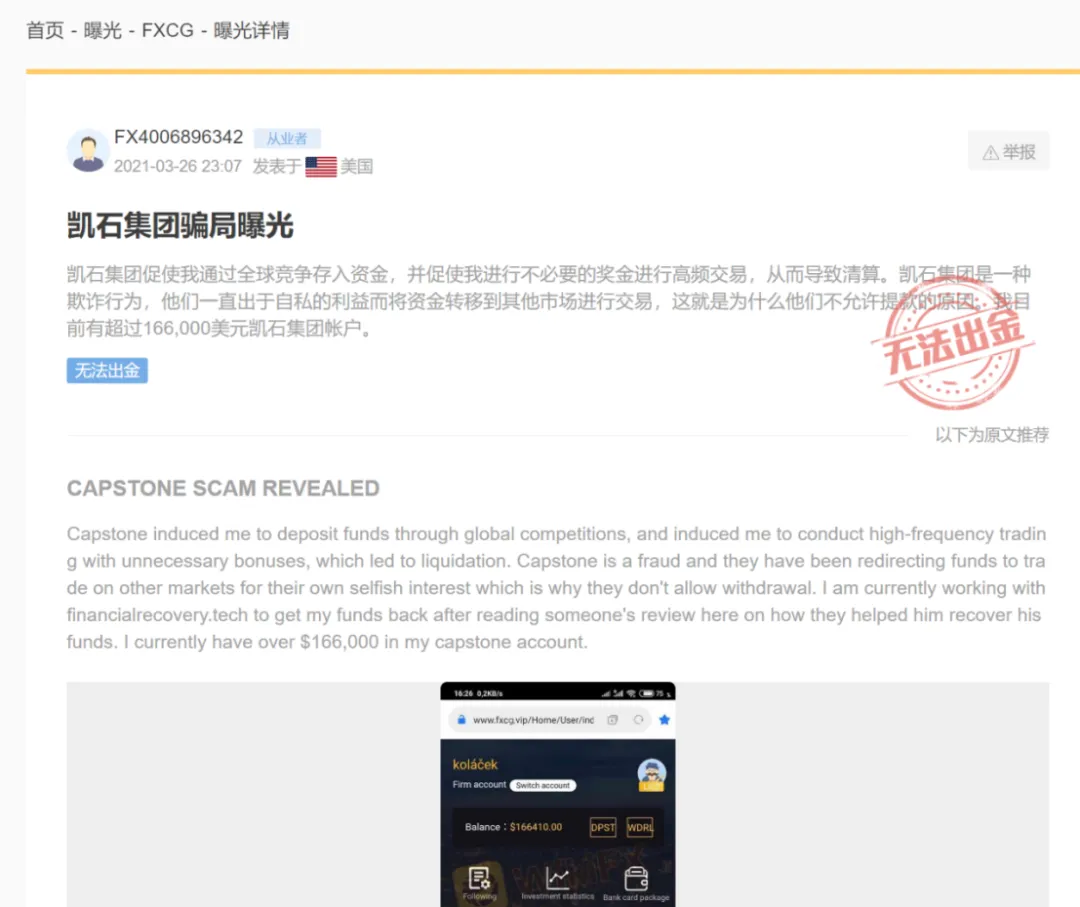This screenshot has width=1080, height=907.
Task: Click the Balance $166410.00 value
Action: [536, 827]
